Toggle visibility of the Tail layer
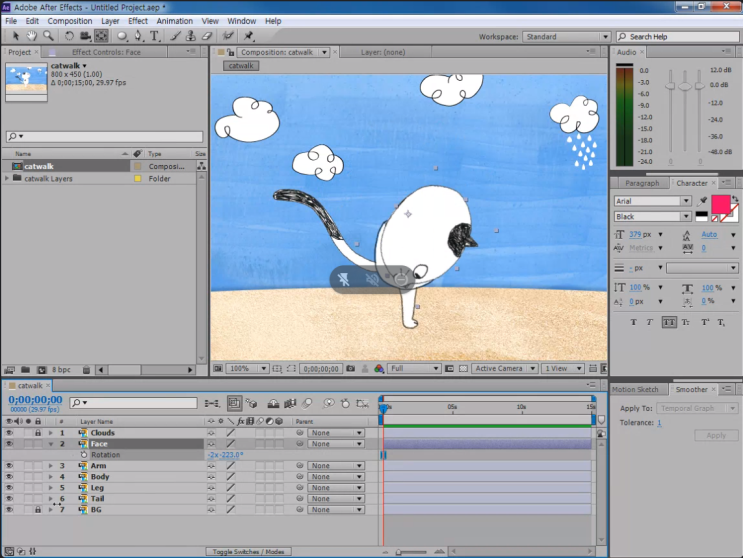The image size is (743, 558). [x=9, y=499]
